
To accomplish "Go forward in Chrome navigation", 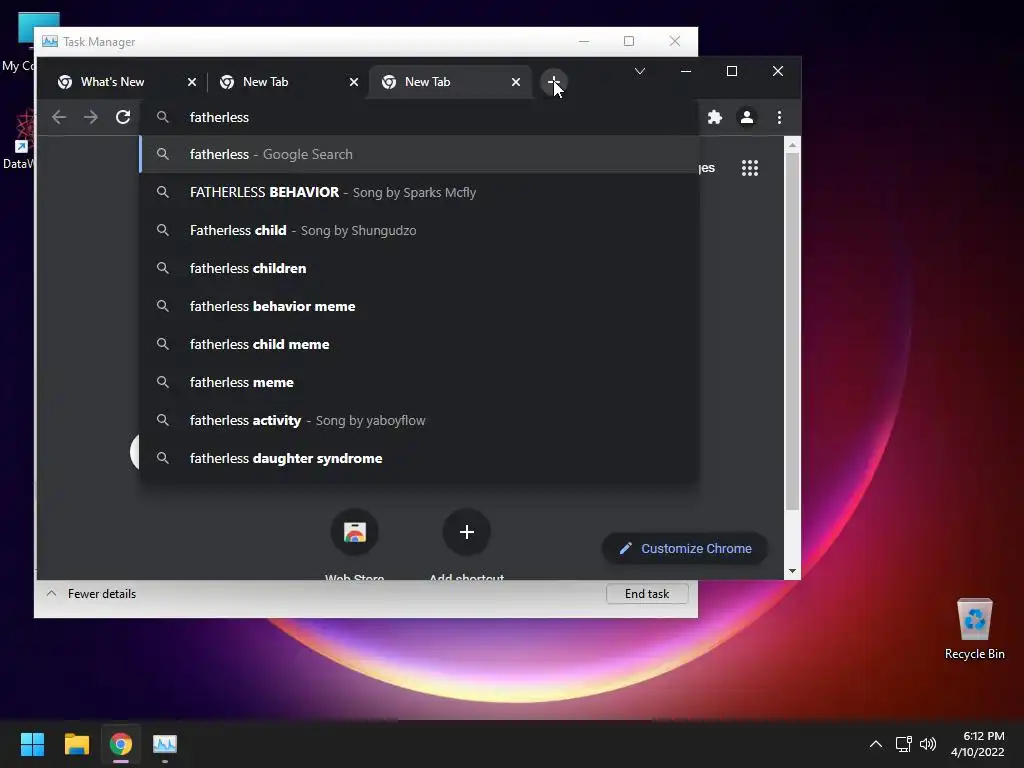I will pyautogui.click(x=91, y=118).
